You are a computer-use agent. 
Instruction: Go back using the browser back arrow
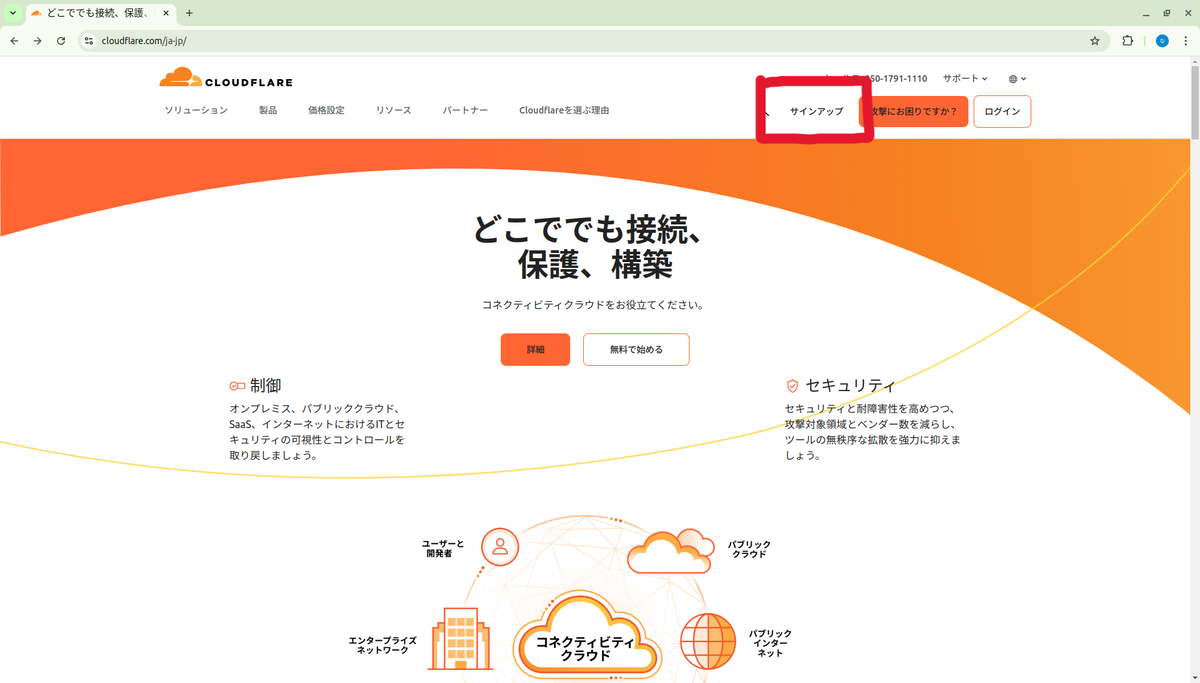tap(14, 41)
